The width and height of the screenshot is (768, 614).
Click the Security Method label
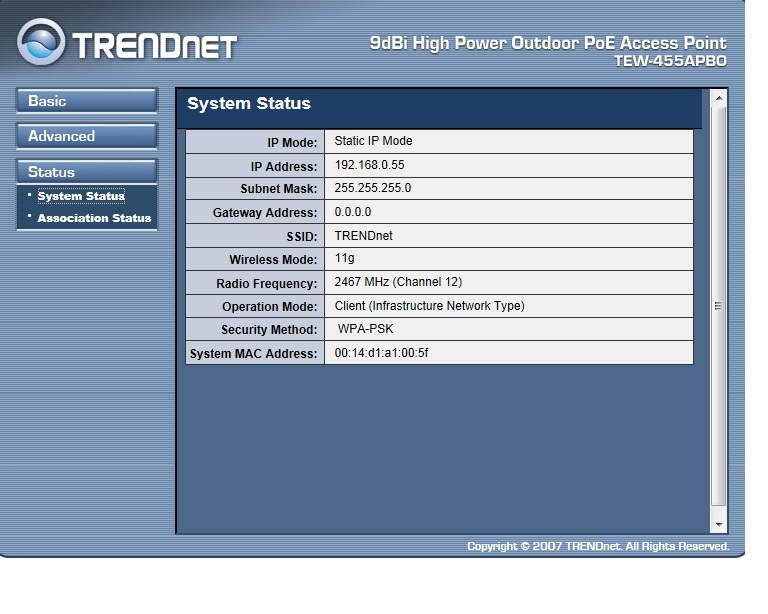269,330
